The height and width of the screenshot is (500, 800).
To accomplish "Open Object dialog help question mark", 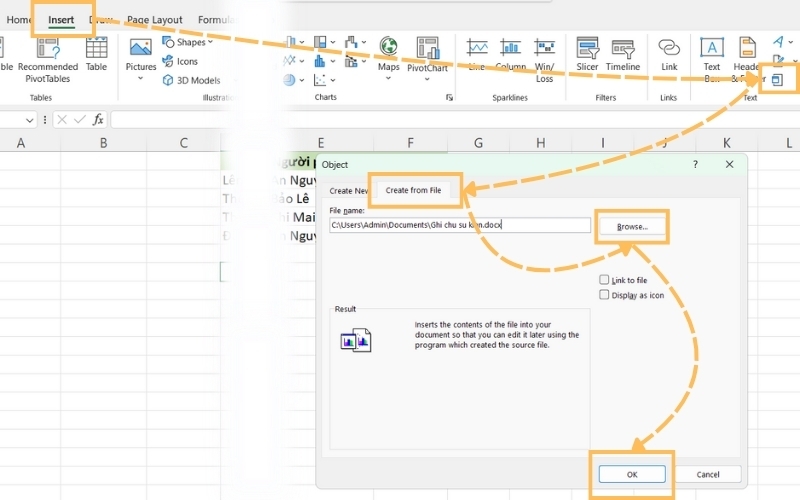I will point(695,164).
